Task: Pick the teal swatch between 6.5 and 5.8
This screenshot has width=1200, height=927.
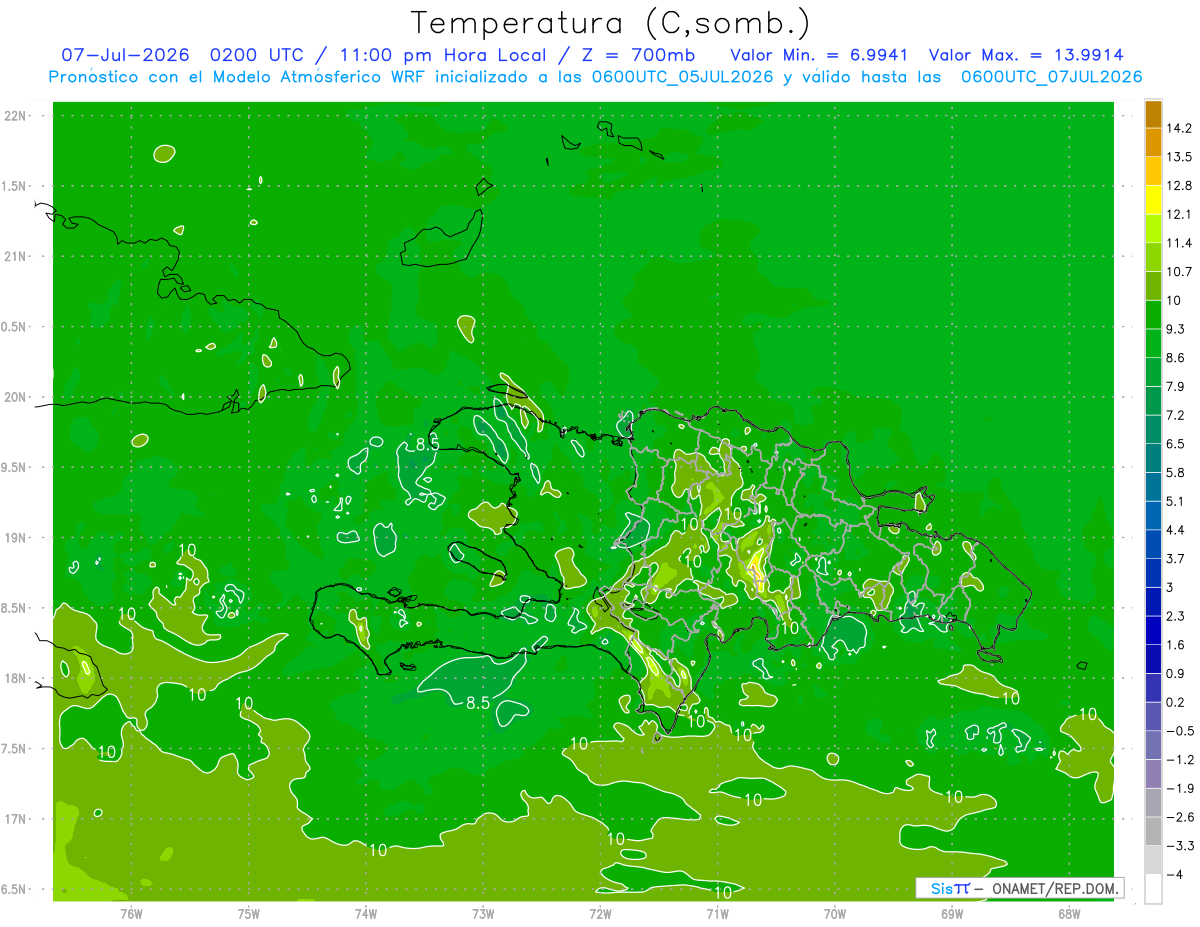Action: point(1153,458)
